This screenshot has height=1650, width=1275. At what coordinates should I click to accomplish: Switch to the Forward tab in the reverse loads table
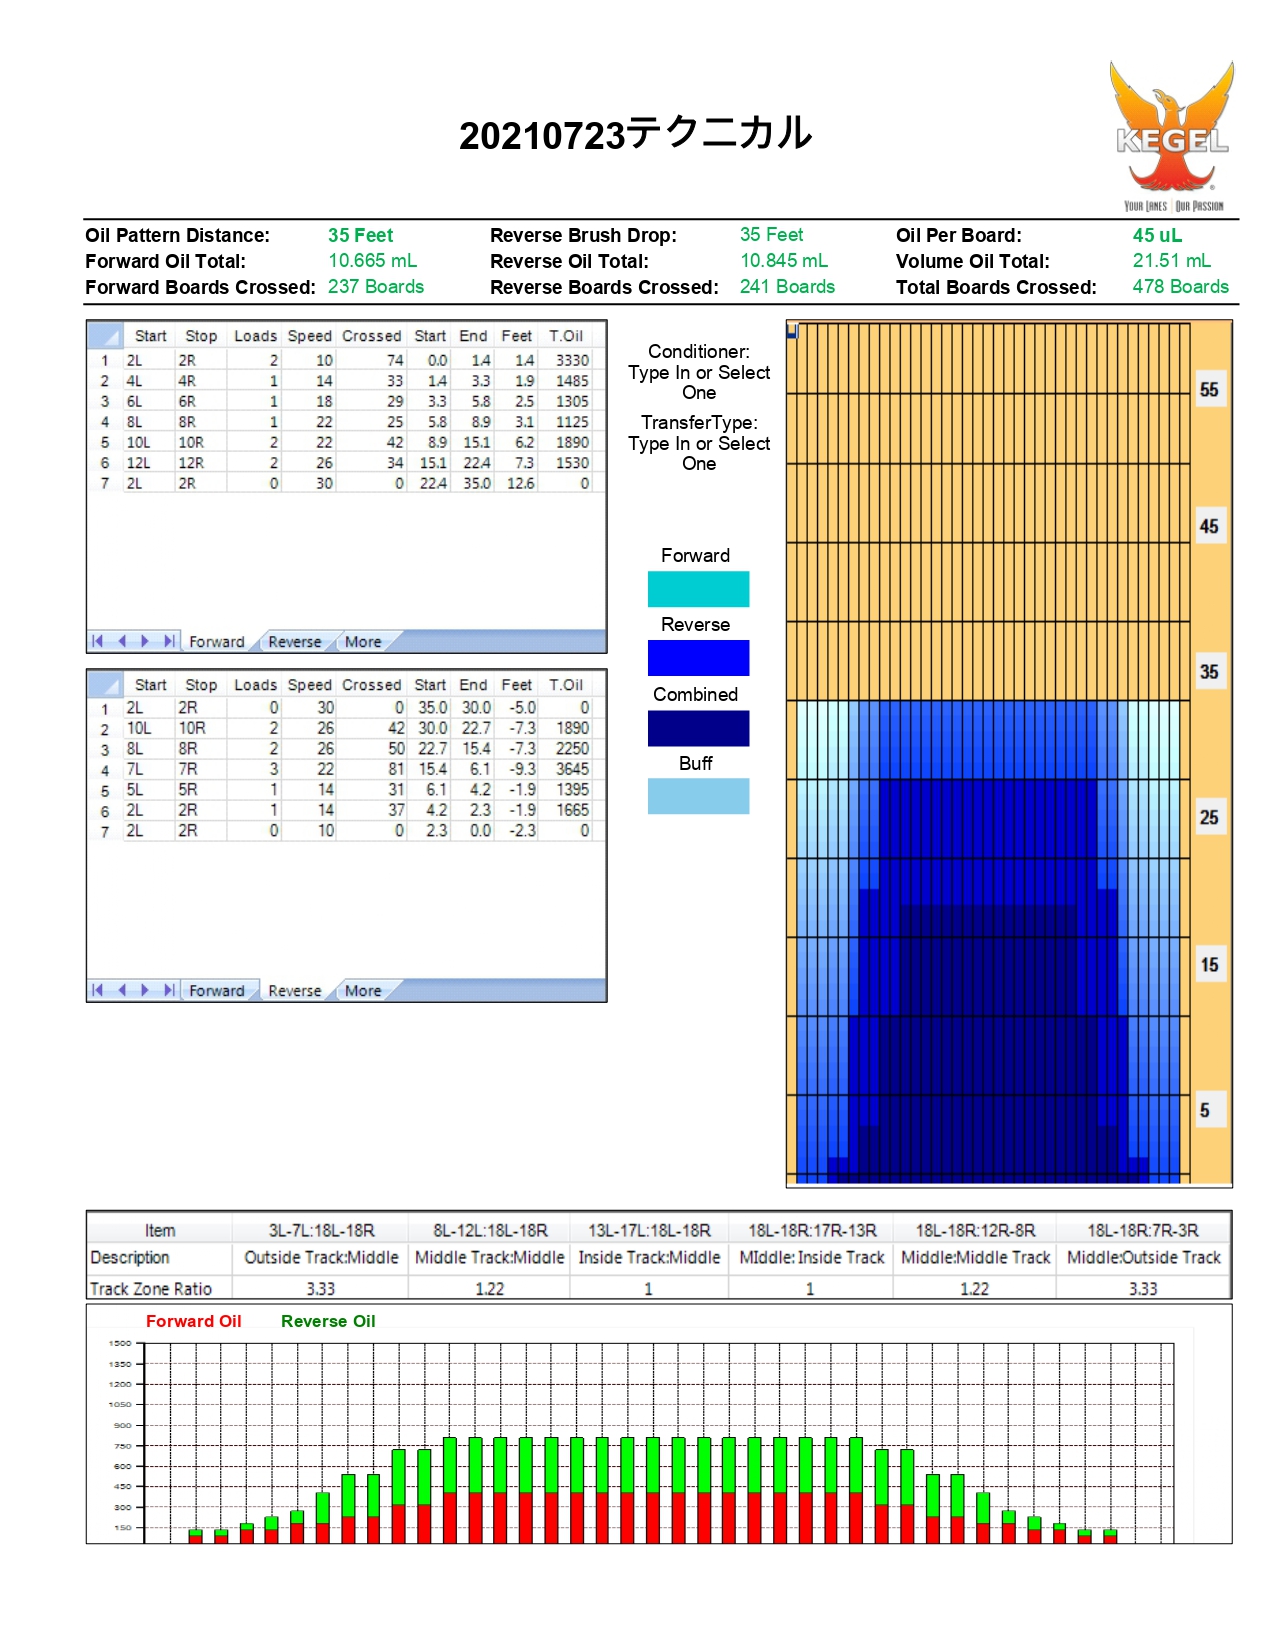tap(217, 991)
